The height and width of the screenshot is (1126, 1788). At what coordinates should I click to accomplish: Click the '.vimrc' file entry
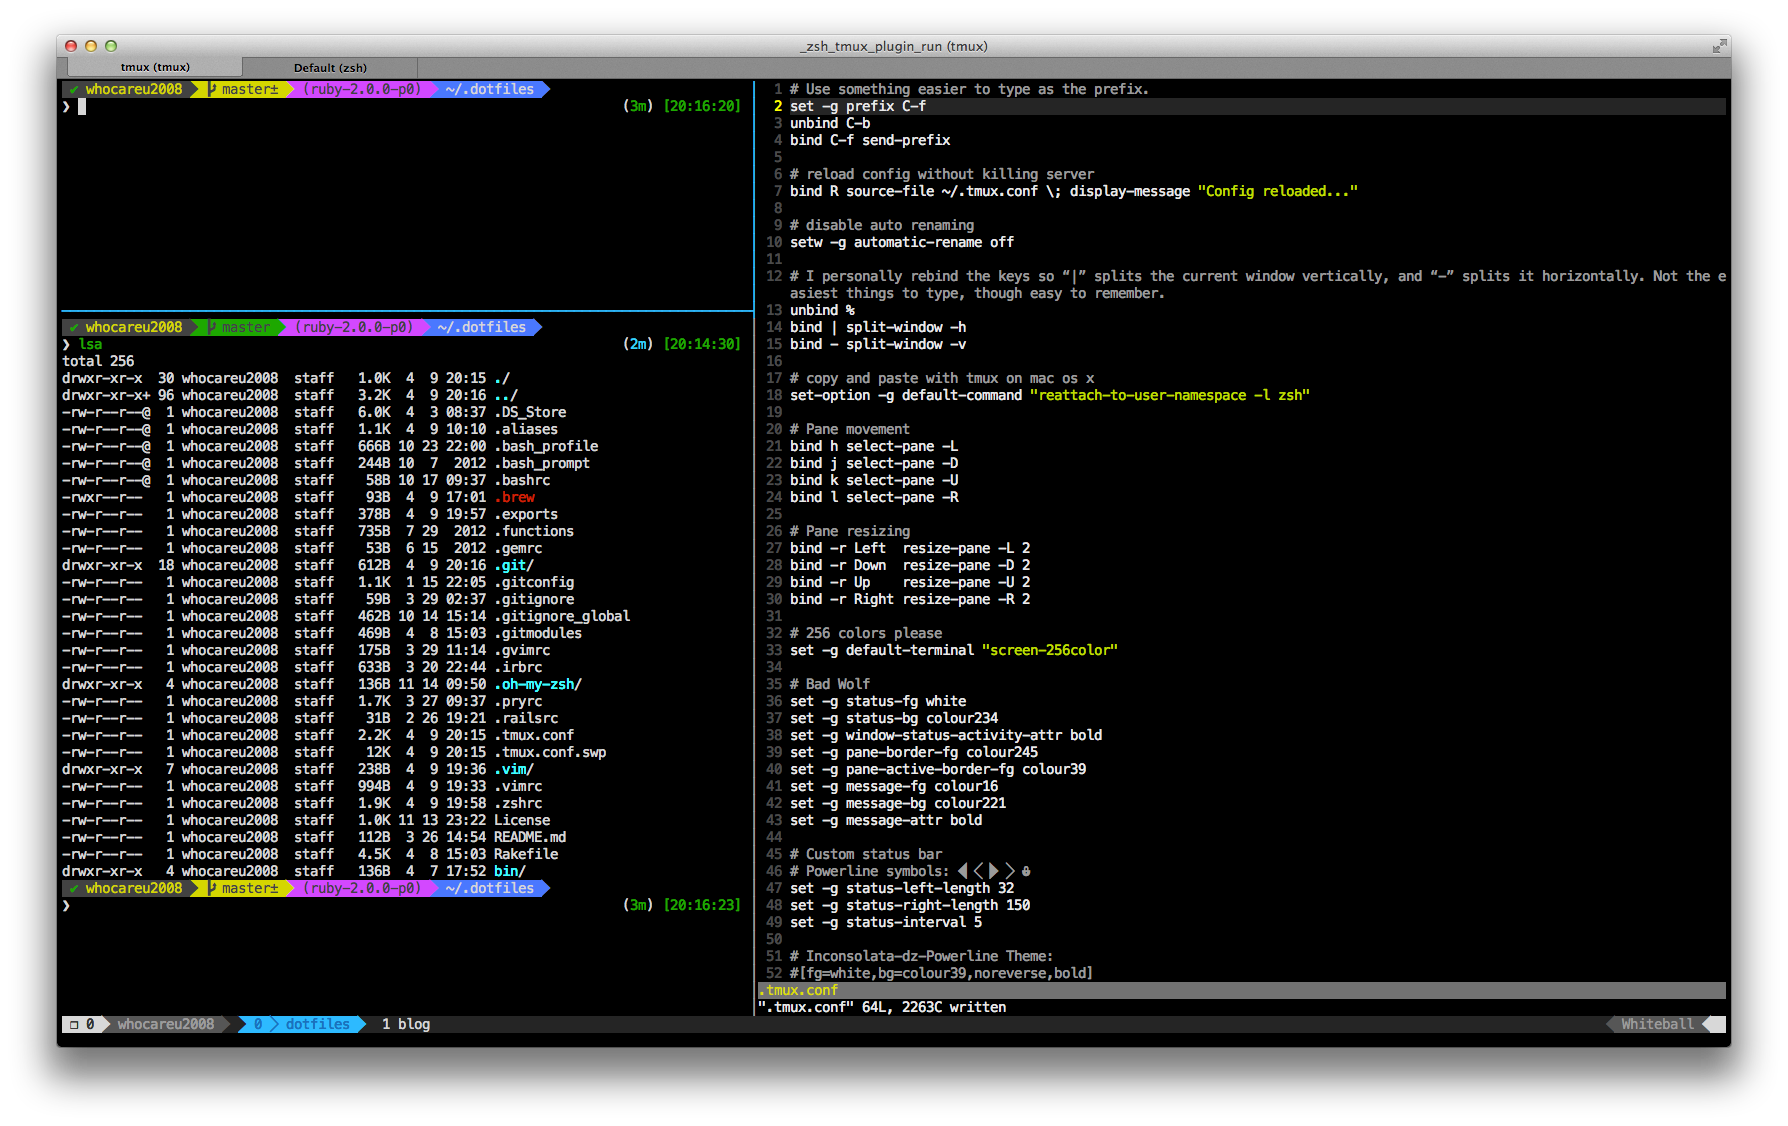coord(518,786)
